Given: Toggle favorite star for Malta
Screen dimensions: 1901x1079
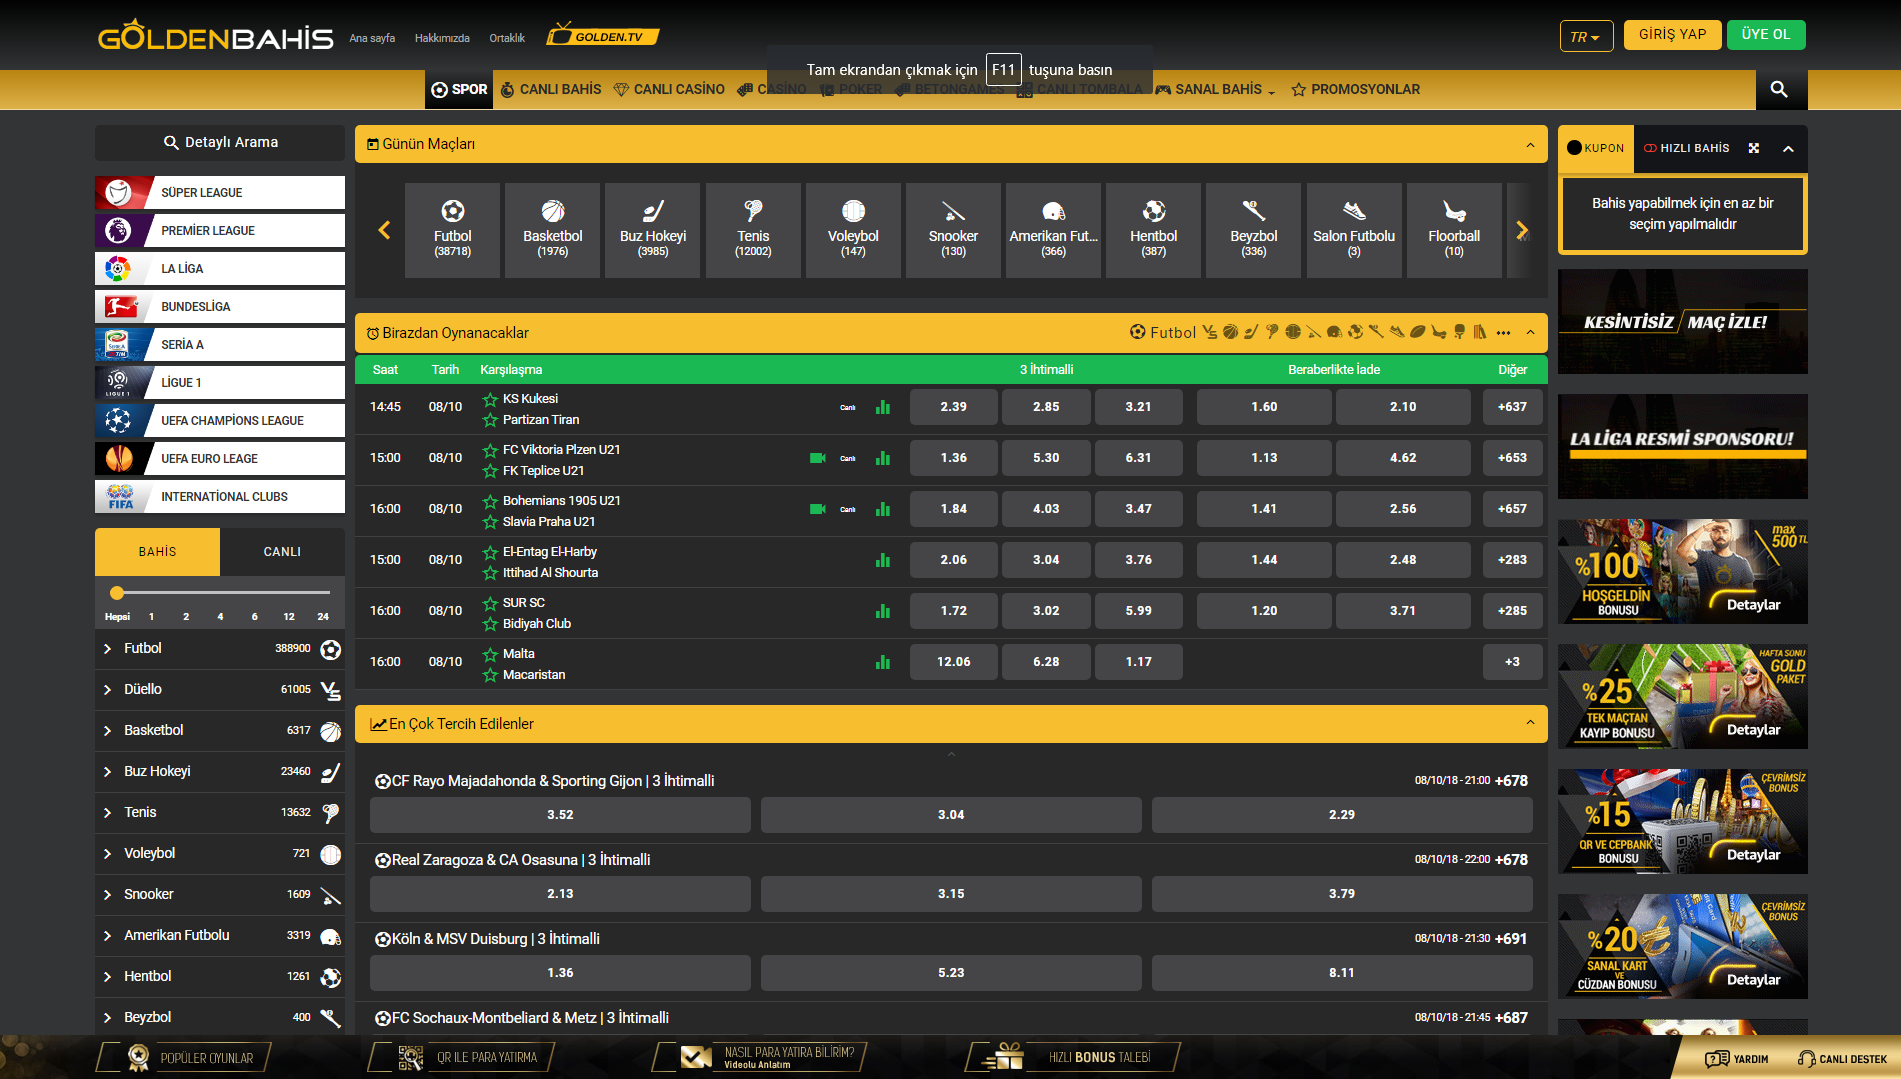Looking at the screenshot, I should coord(490,654).
